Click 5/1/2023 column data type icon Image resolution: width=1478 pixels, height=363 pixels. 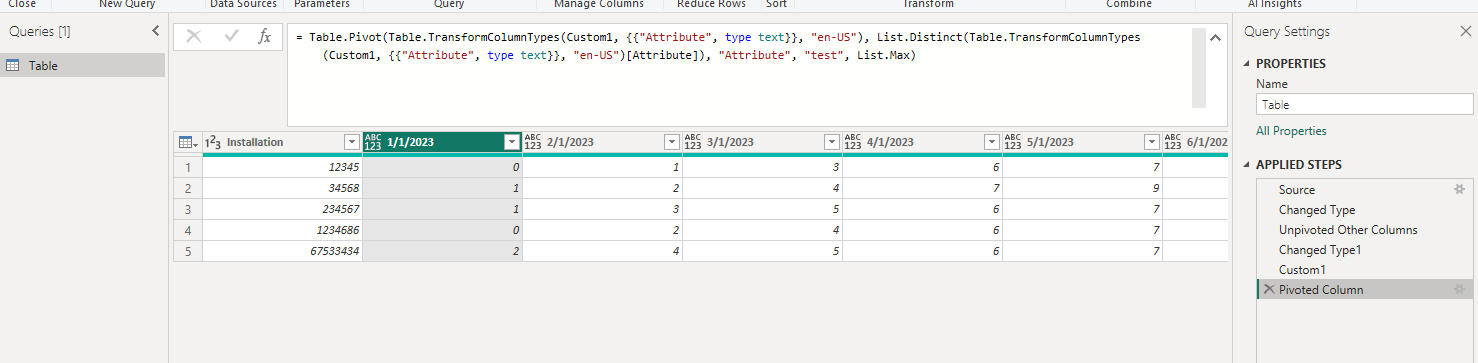pos(1013,142)
